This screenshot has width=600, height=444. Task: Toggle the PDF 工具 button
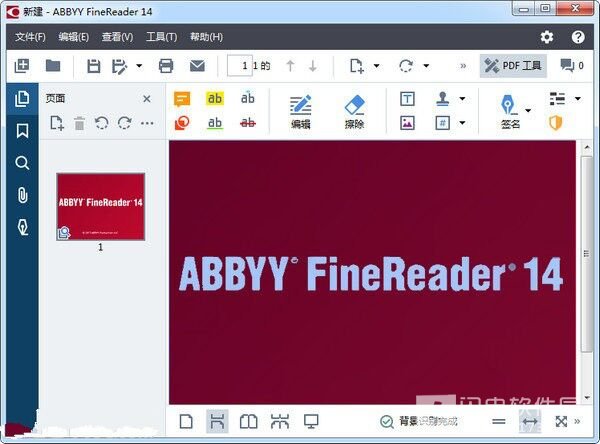coord(513,66)
